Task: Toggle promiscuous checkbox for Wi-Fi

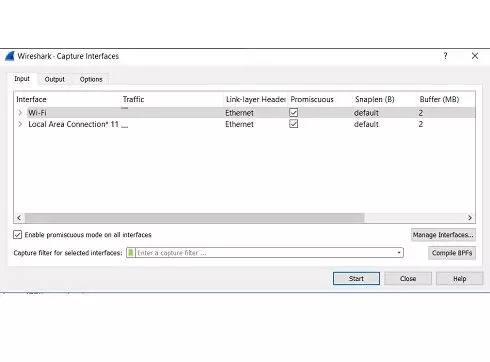Action: (x=294, y=113)
